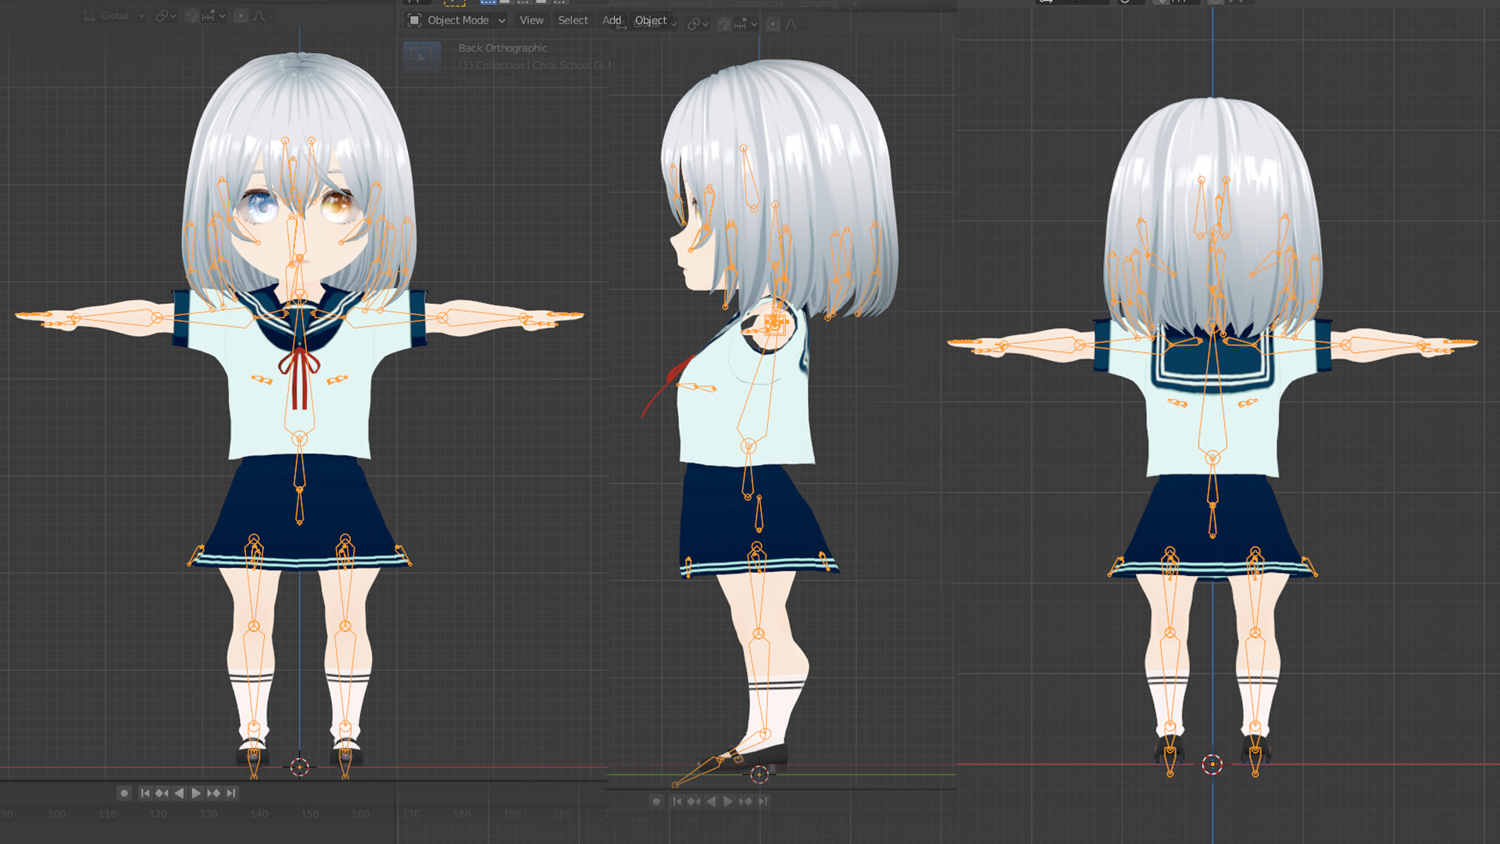The height and width of the screenshot is (844, 1500).
Task: Jump to next keyframe in left timeline
Action: coord(213,793)
